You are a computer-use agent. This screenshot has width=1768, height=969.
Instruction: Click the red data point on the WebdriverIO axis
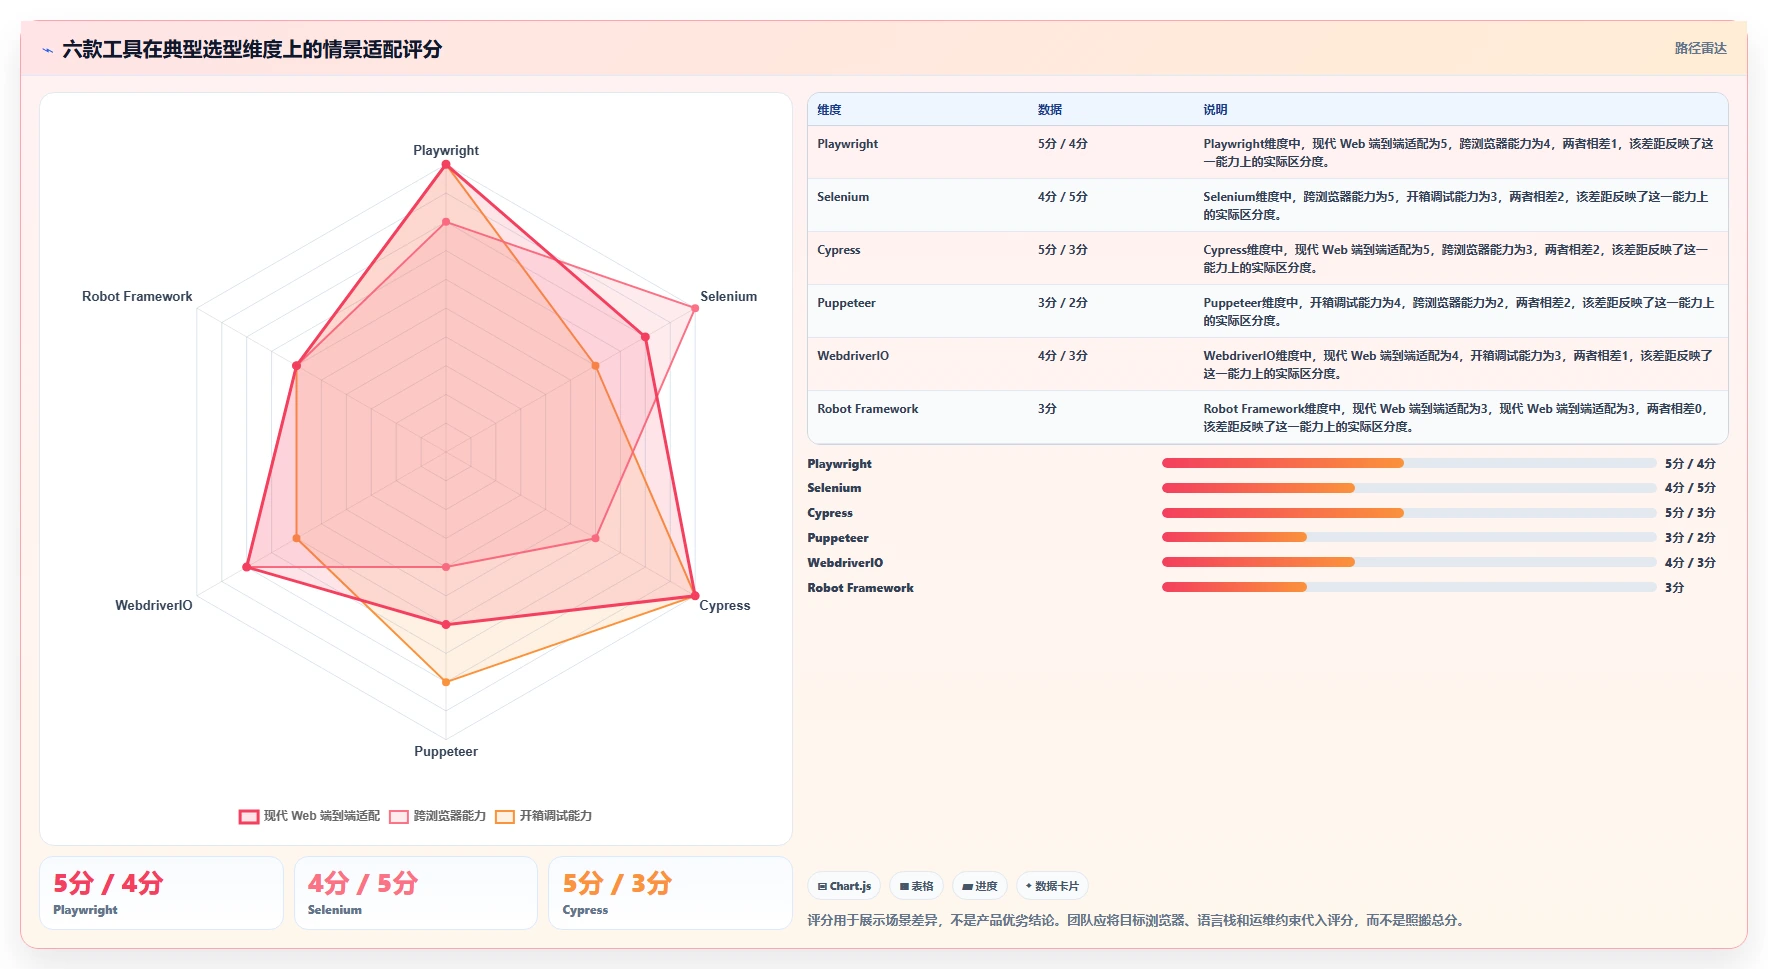247,568
